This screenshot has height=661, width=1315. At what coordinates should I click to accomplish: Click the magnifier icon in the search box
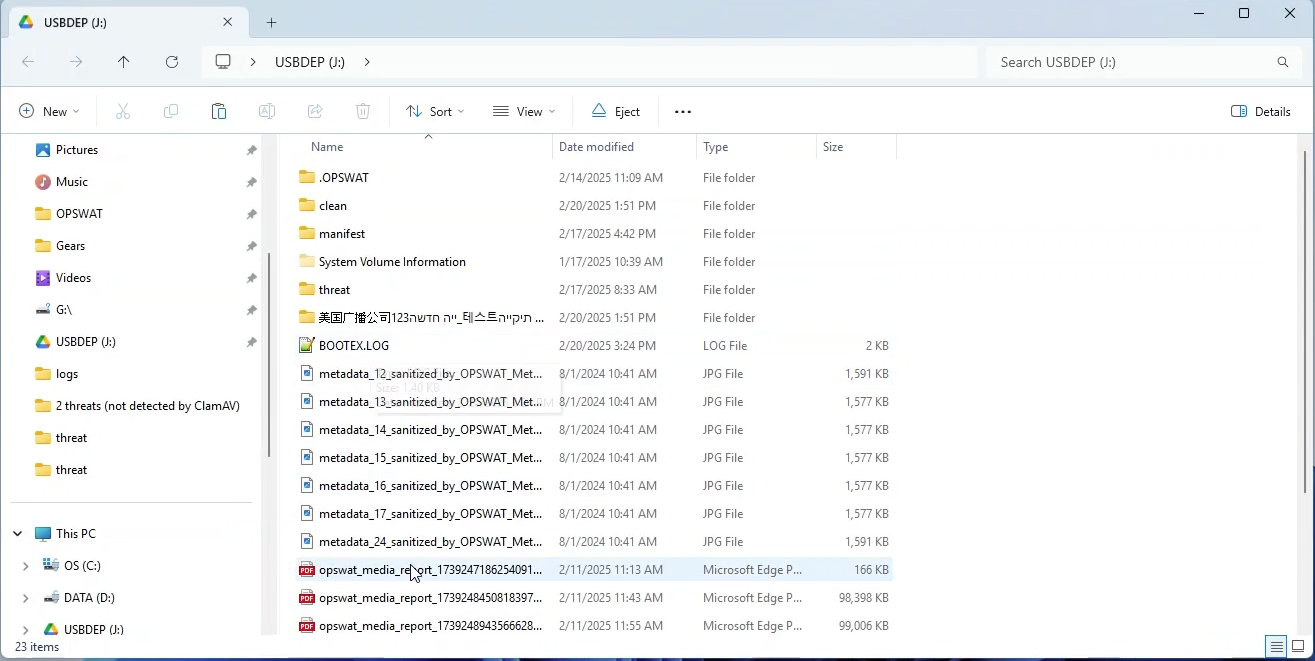click(1283, 62)
